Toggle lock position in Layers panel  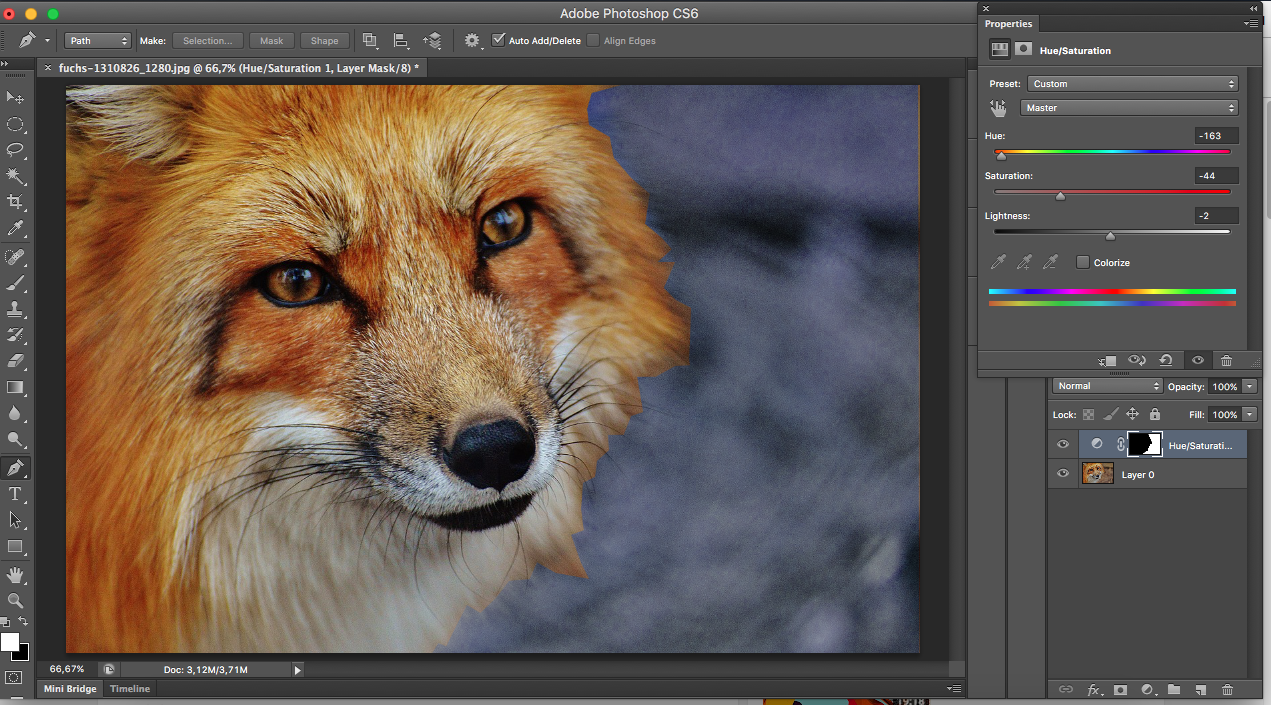[x=1133, y=414]
